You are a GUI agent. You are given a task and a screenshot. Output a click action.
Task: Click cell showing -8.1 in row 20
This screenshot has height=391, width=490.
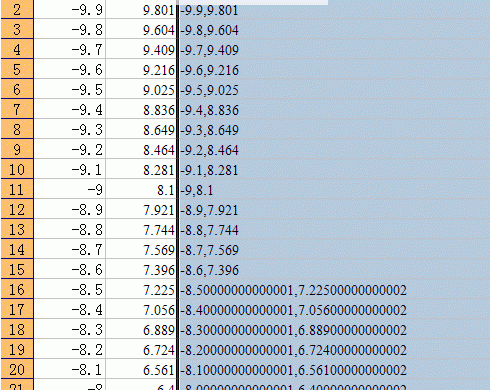(70, 369)
